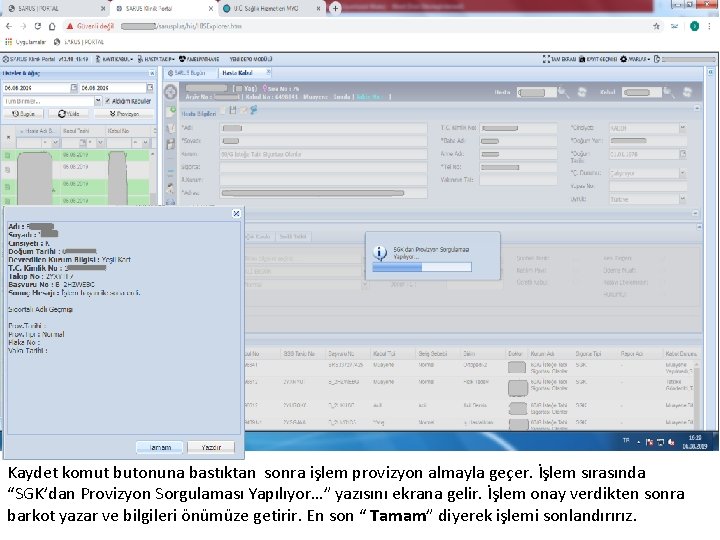Open the YENİ DEPO MODÜLÜ menu
720x540 pixels.
click(251, 59)
